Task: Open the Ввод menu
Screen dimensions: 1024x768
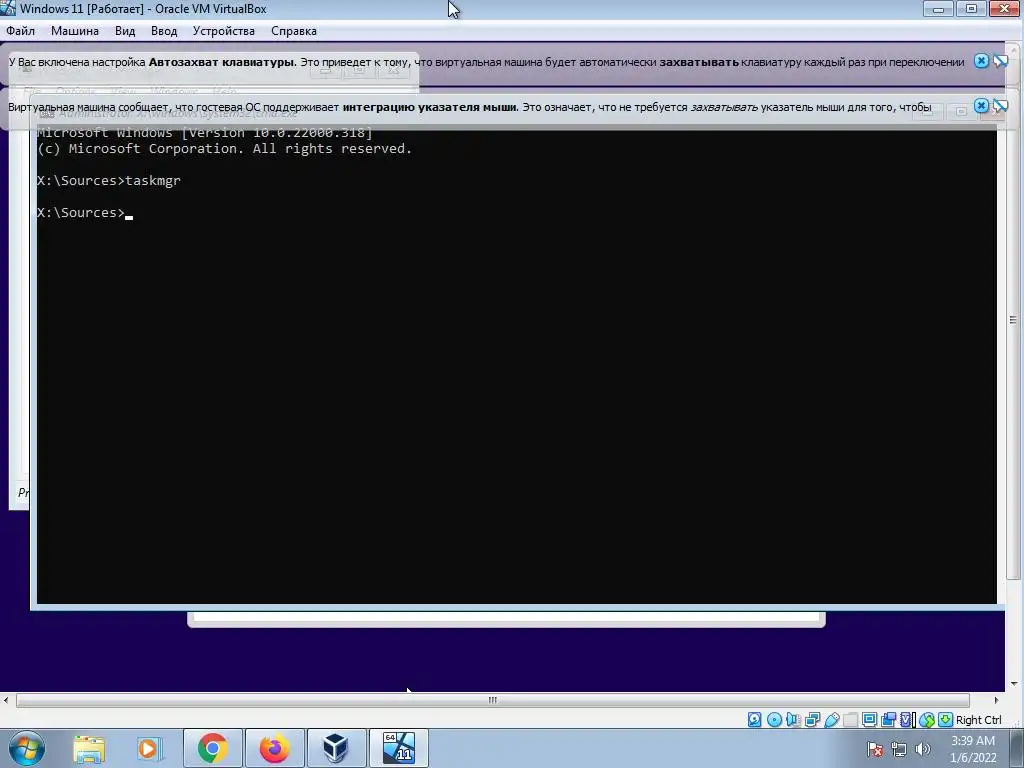Action: [x=164, y=31]
